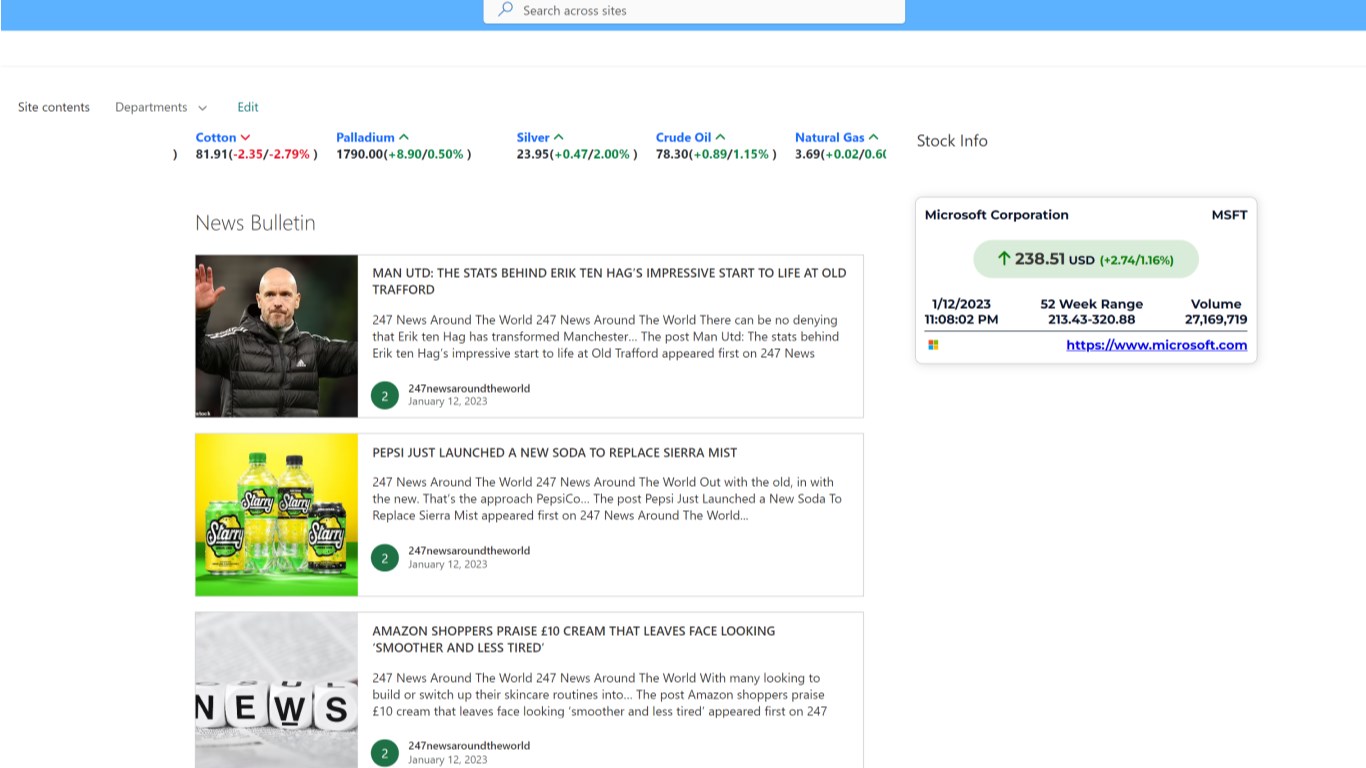Click the Amazon article summary text

(600, 695)
